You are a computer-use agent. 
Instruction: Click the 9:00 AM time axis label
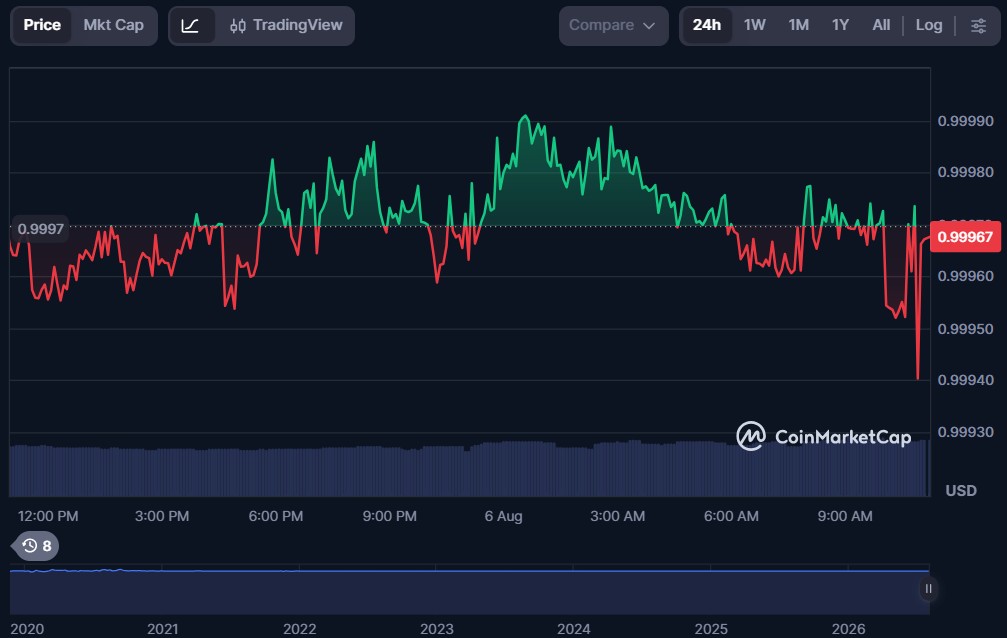(845, 517)
